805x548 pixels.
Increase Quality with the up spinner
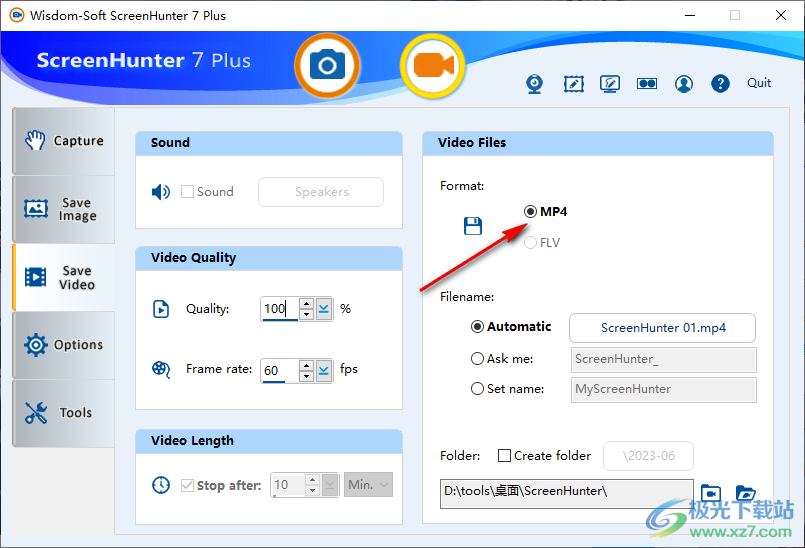pyautogui.click(x=306, y=304)
